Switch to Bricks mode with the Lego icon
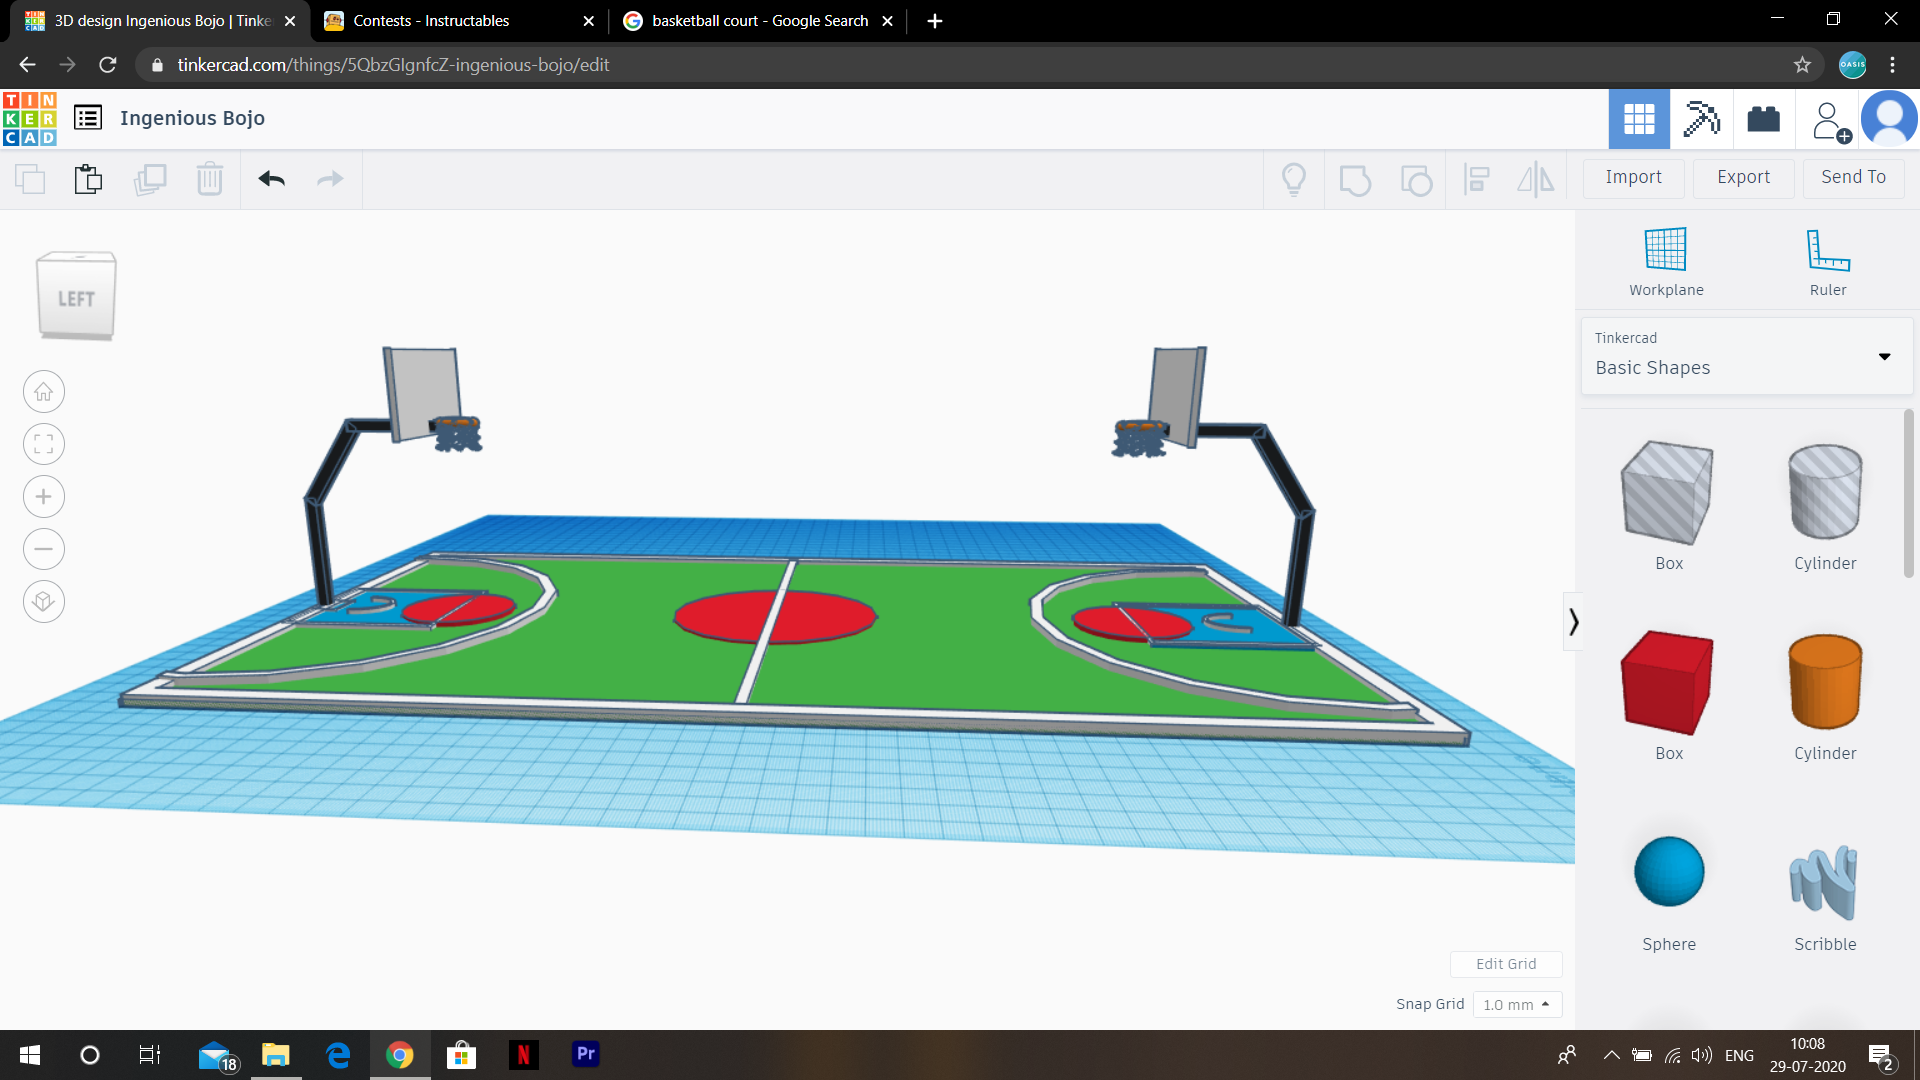Viewport: 1920px width, 1080px height. (1763, 118)
